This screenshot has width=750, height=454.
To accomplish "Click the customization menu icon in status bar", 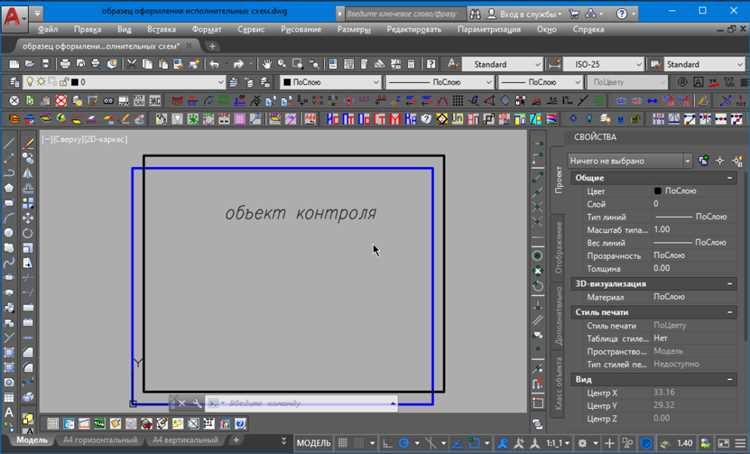I will pos(741,443).
